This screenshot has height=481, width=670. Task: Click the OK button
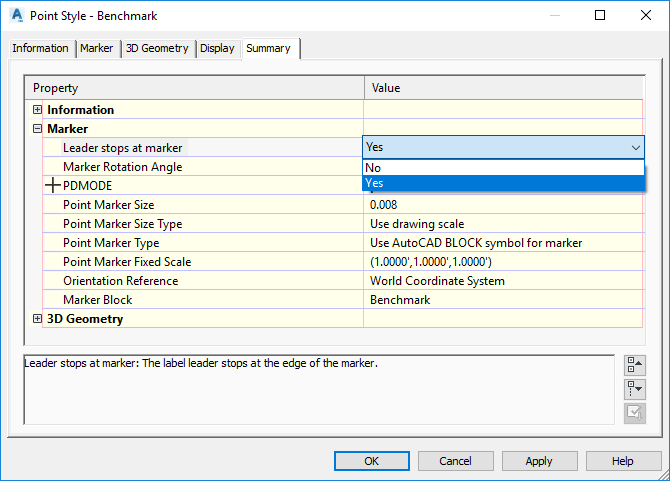point(371,461)
